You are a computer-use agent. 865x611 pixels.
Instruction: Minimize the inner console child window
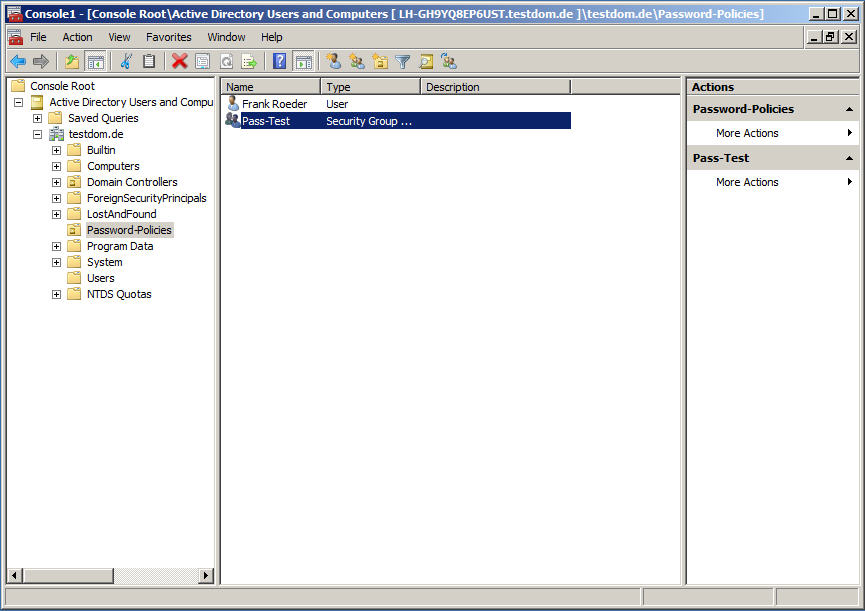pyautogui.click(x=815, y=37)
